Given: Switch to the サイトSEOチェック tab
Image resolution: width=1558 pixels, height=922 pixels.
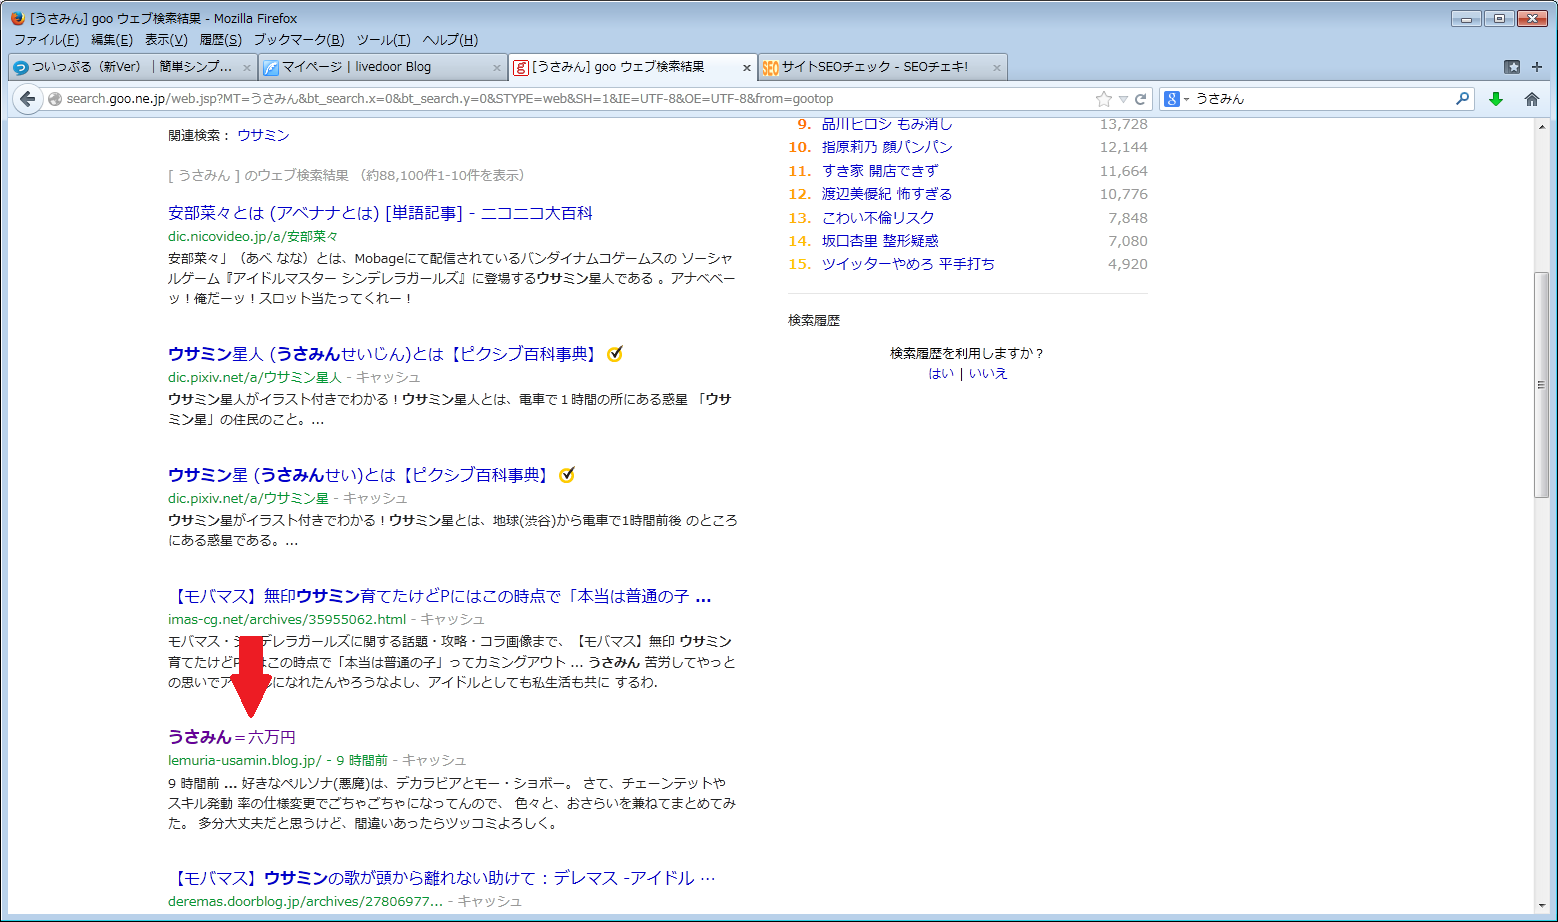Looking at the screenshot, I should click(x=882, y=67).
